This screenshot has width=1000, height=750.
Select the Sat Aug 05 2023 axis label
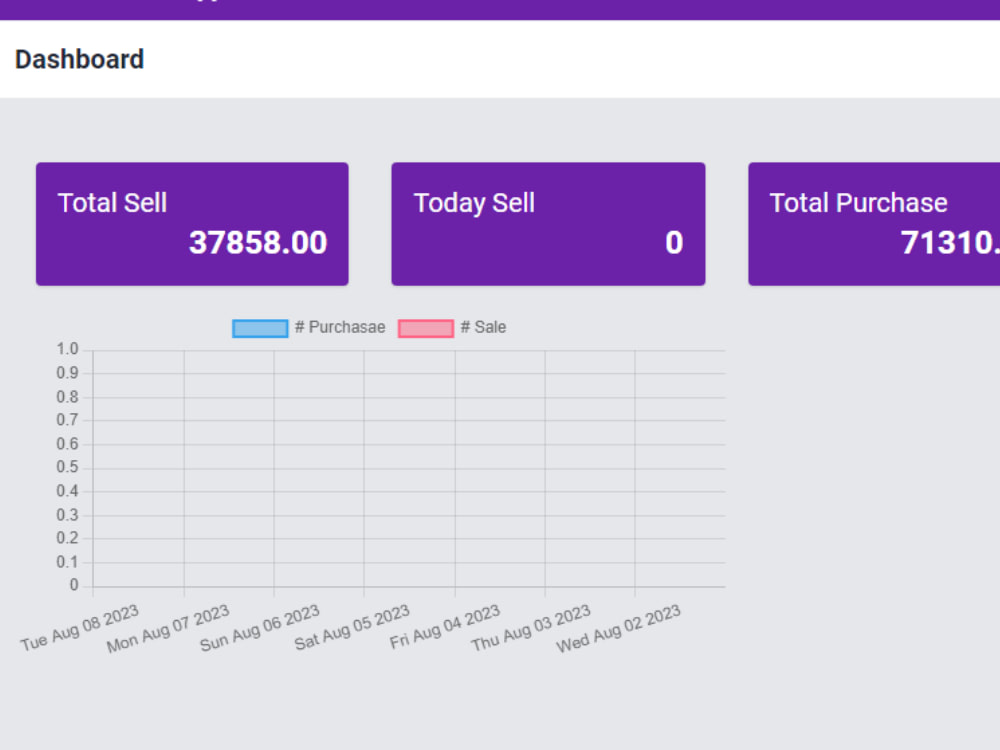[351, 628]
